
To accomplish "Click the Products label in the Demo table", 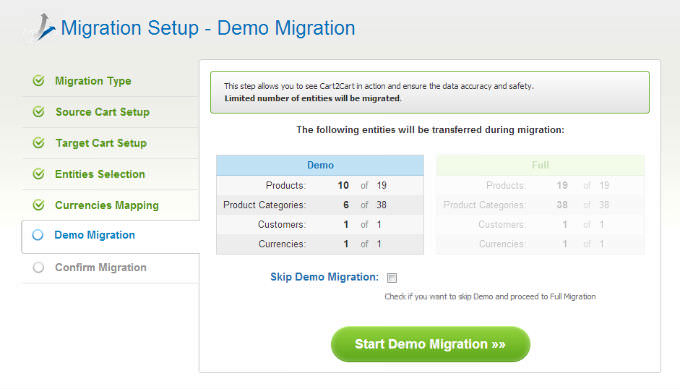I will tap(286, 185).
